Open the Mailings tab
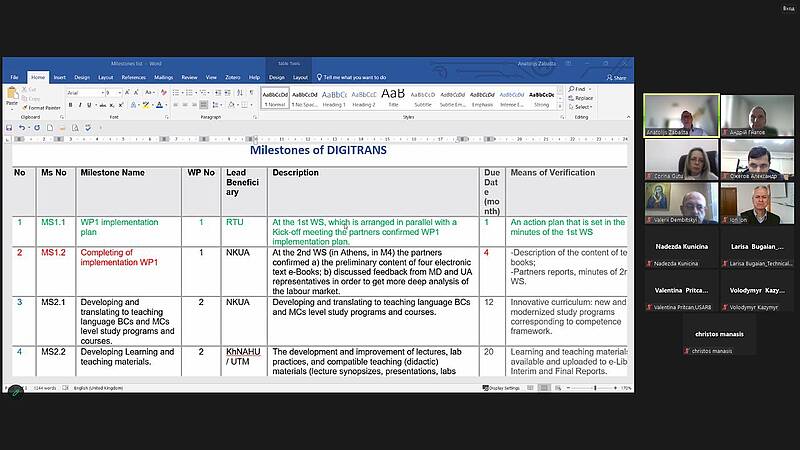This screenshot has width=800, height=450. 164,78
